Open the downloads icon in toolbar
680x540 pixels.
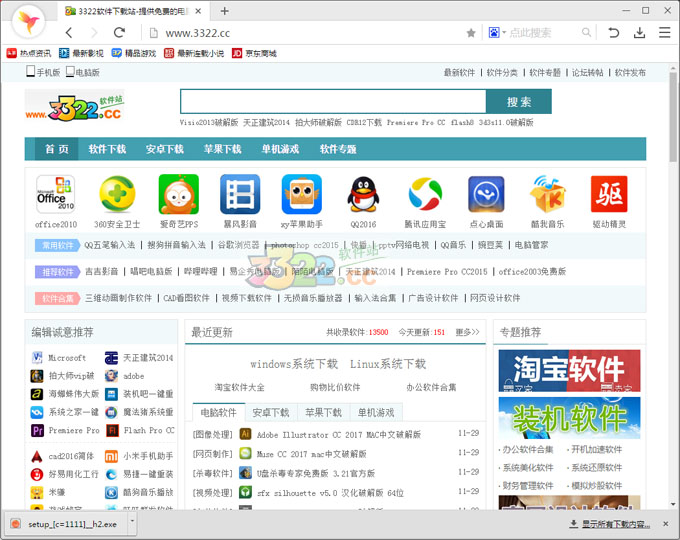[639, 33]
